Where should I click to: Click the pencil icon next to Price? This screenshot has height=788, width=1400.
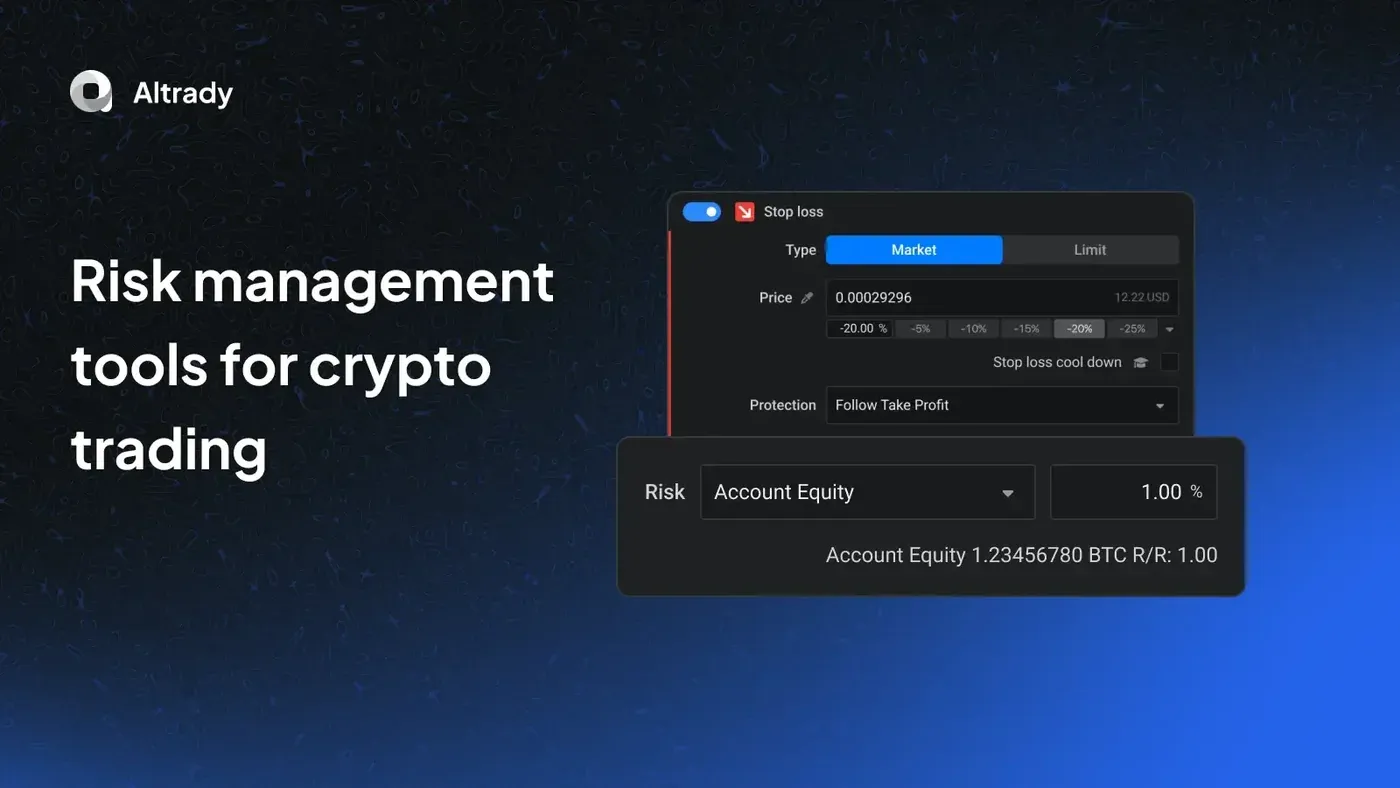tap(807, 298)
